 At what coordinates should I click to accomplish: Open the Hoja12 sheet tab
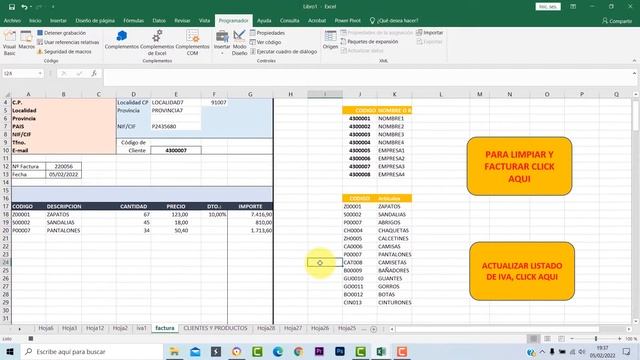coord(95,328)
